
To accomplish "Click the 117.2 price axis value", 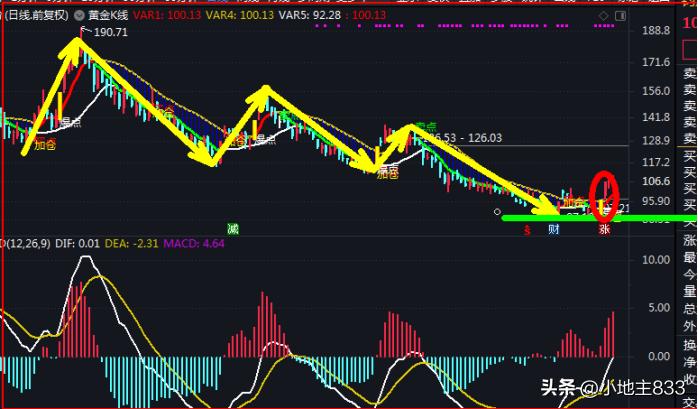I will (x=656, y=162).
